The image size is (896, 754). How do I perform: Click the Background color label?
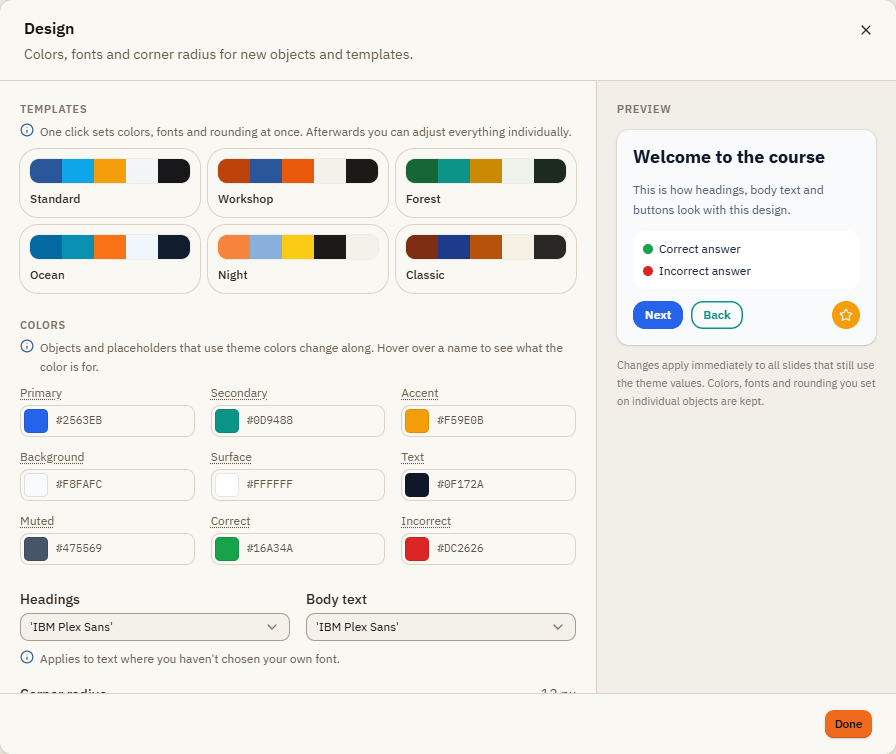coord(52,457)
